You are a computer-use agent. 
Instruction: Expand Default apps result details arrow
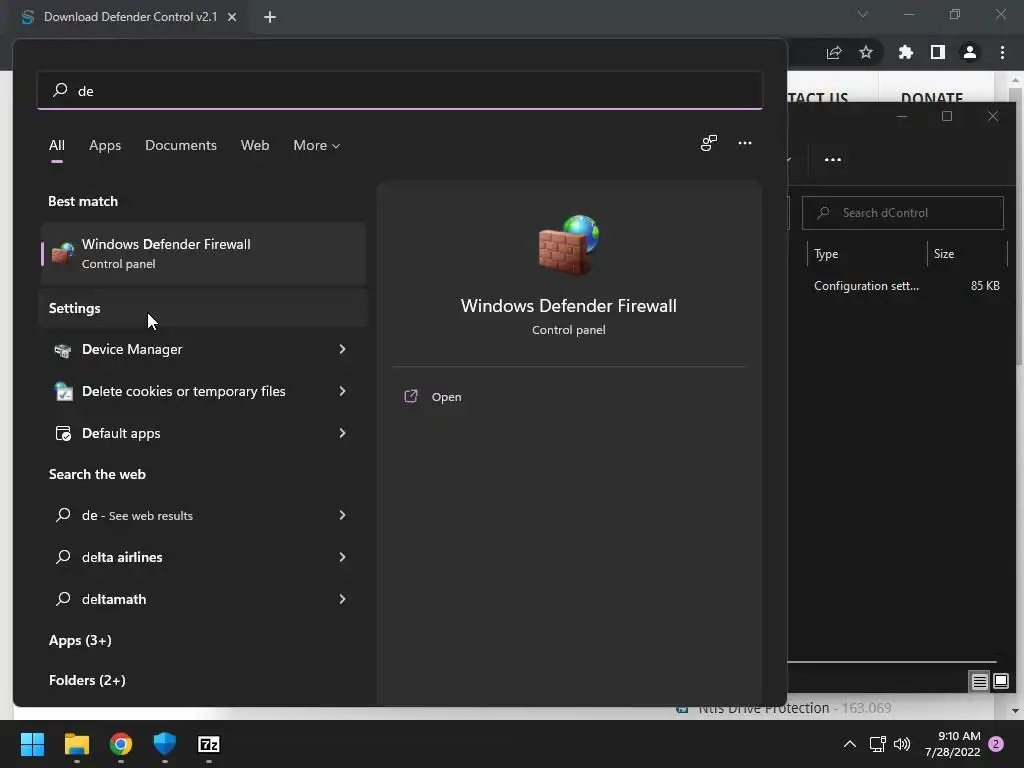click(x=342, y=433)
